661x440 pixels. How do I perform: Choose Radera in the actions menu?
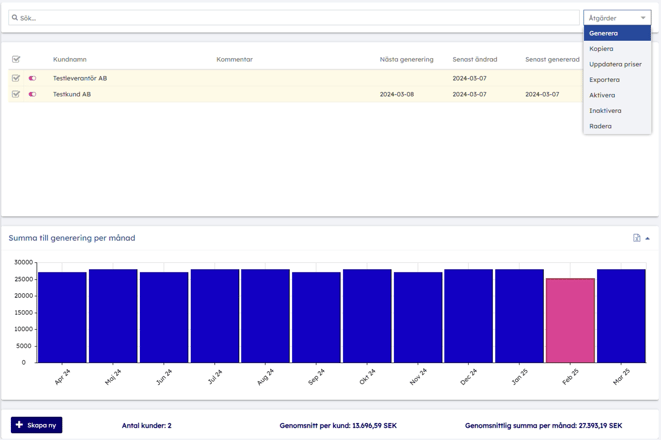point(600,126)
